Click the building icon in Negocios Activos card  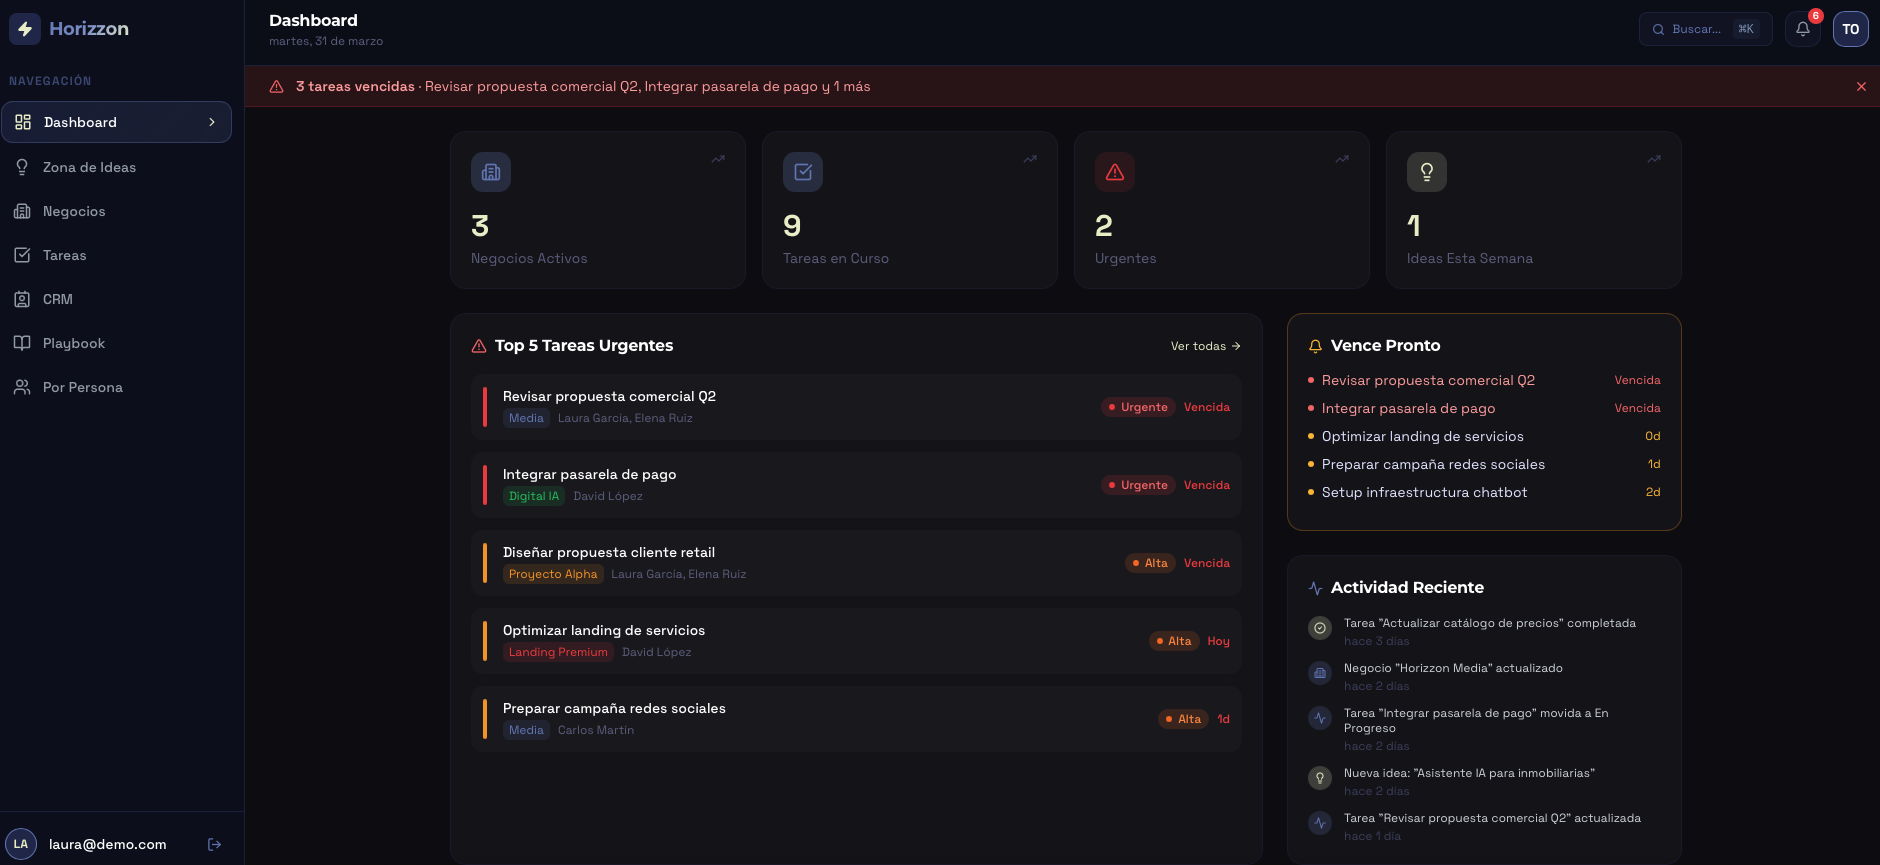coord(491,172)
